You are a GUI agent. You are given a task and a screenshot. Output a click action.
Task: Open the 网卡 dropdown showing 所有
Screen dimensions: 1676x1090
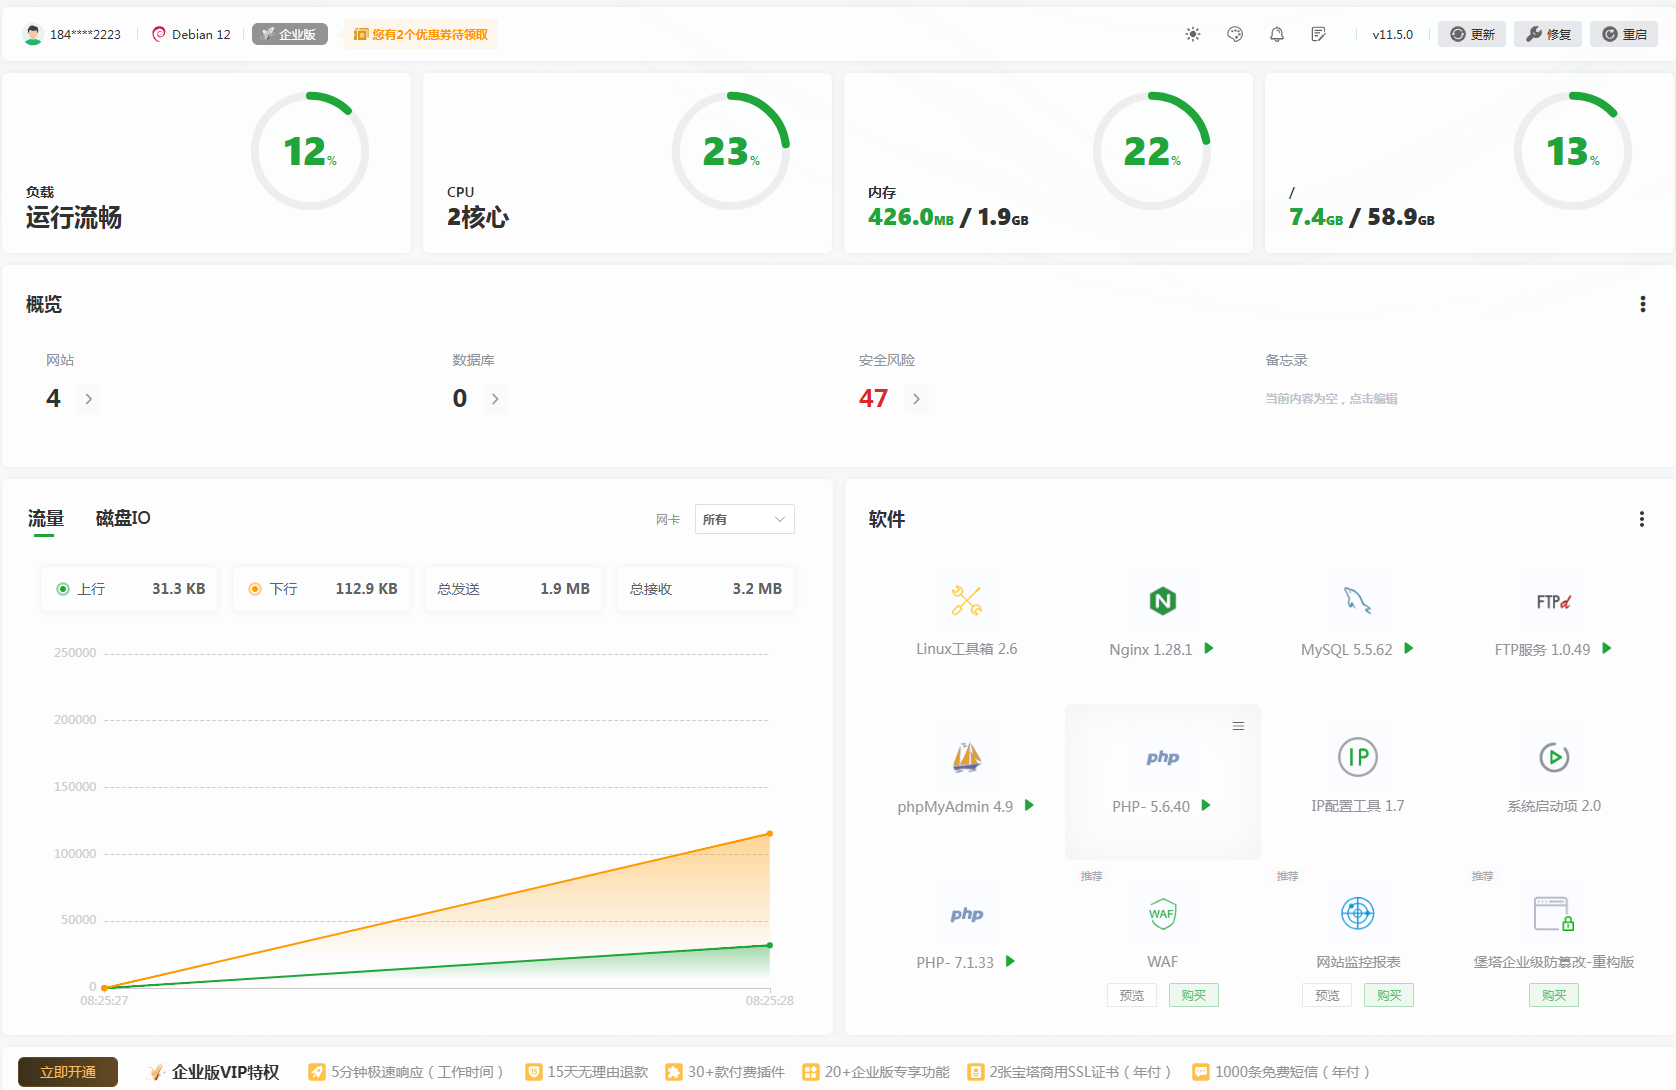coord(744,519)
